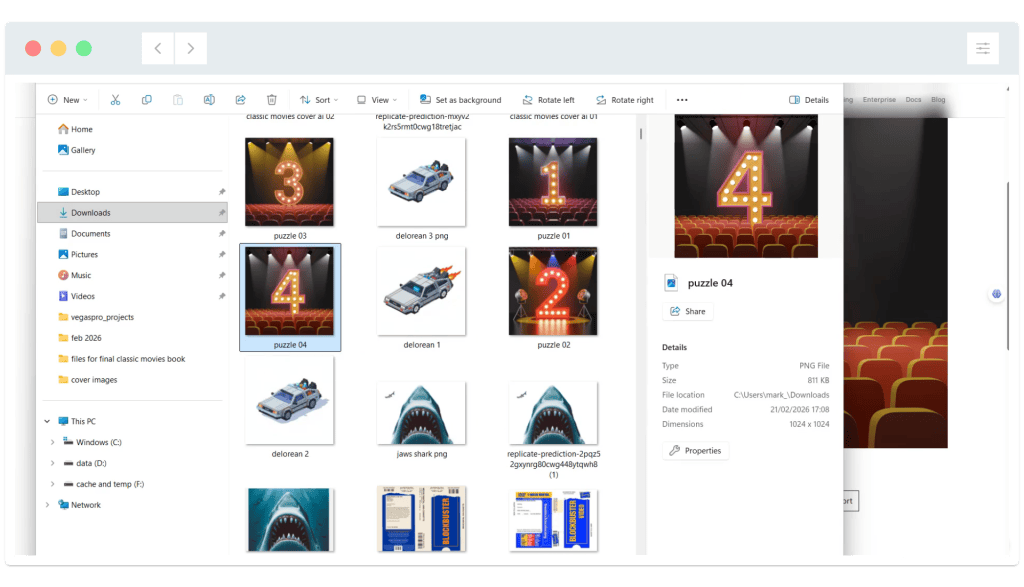1024x587 pixels.
Task: Open the View dropdown menu
Action: point(377,100)
